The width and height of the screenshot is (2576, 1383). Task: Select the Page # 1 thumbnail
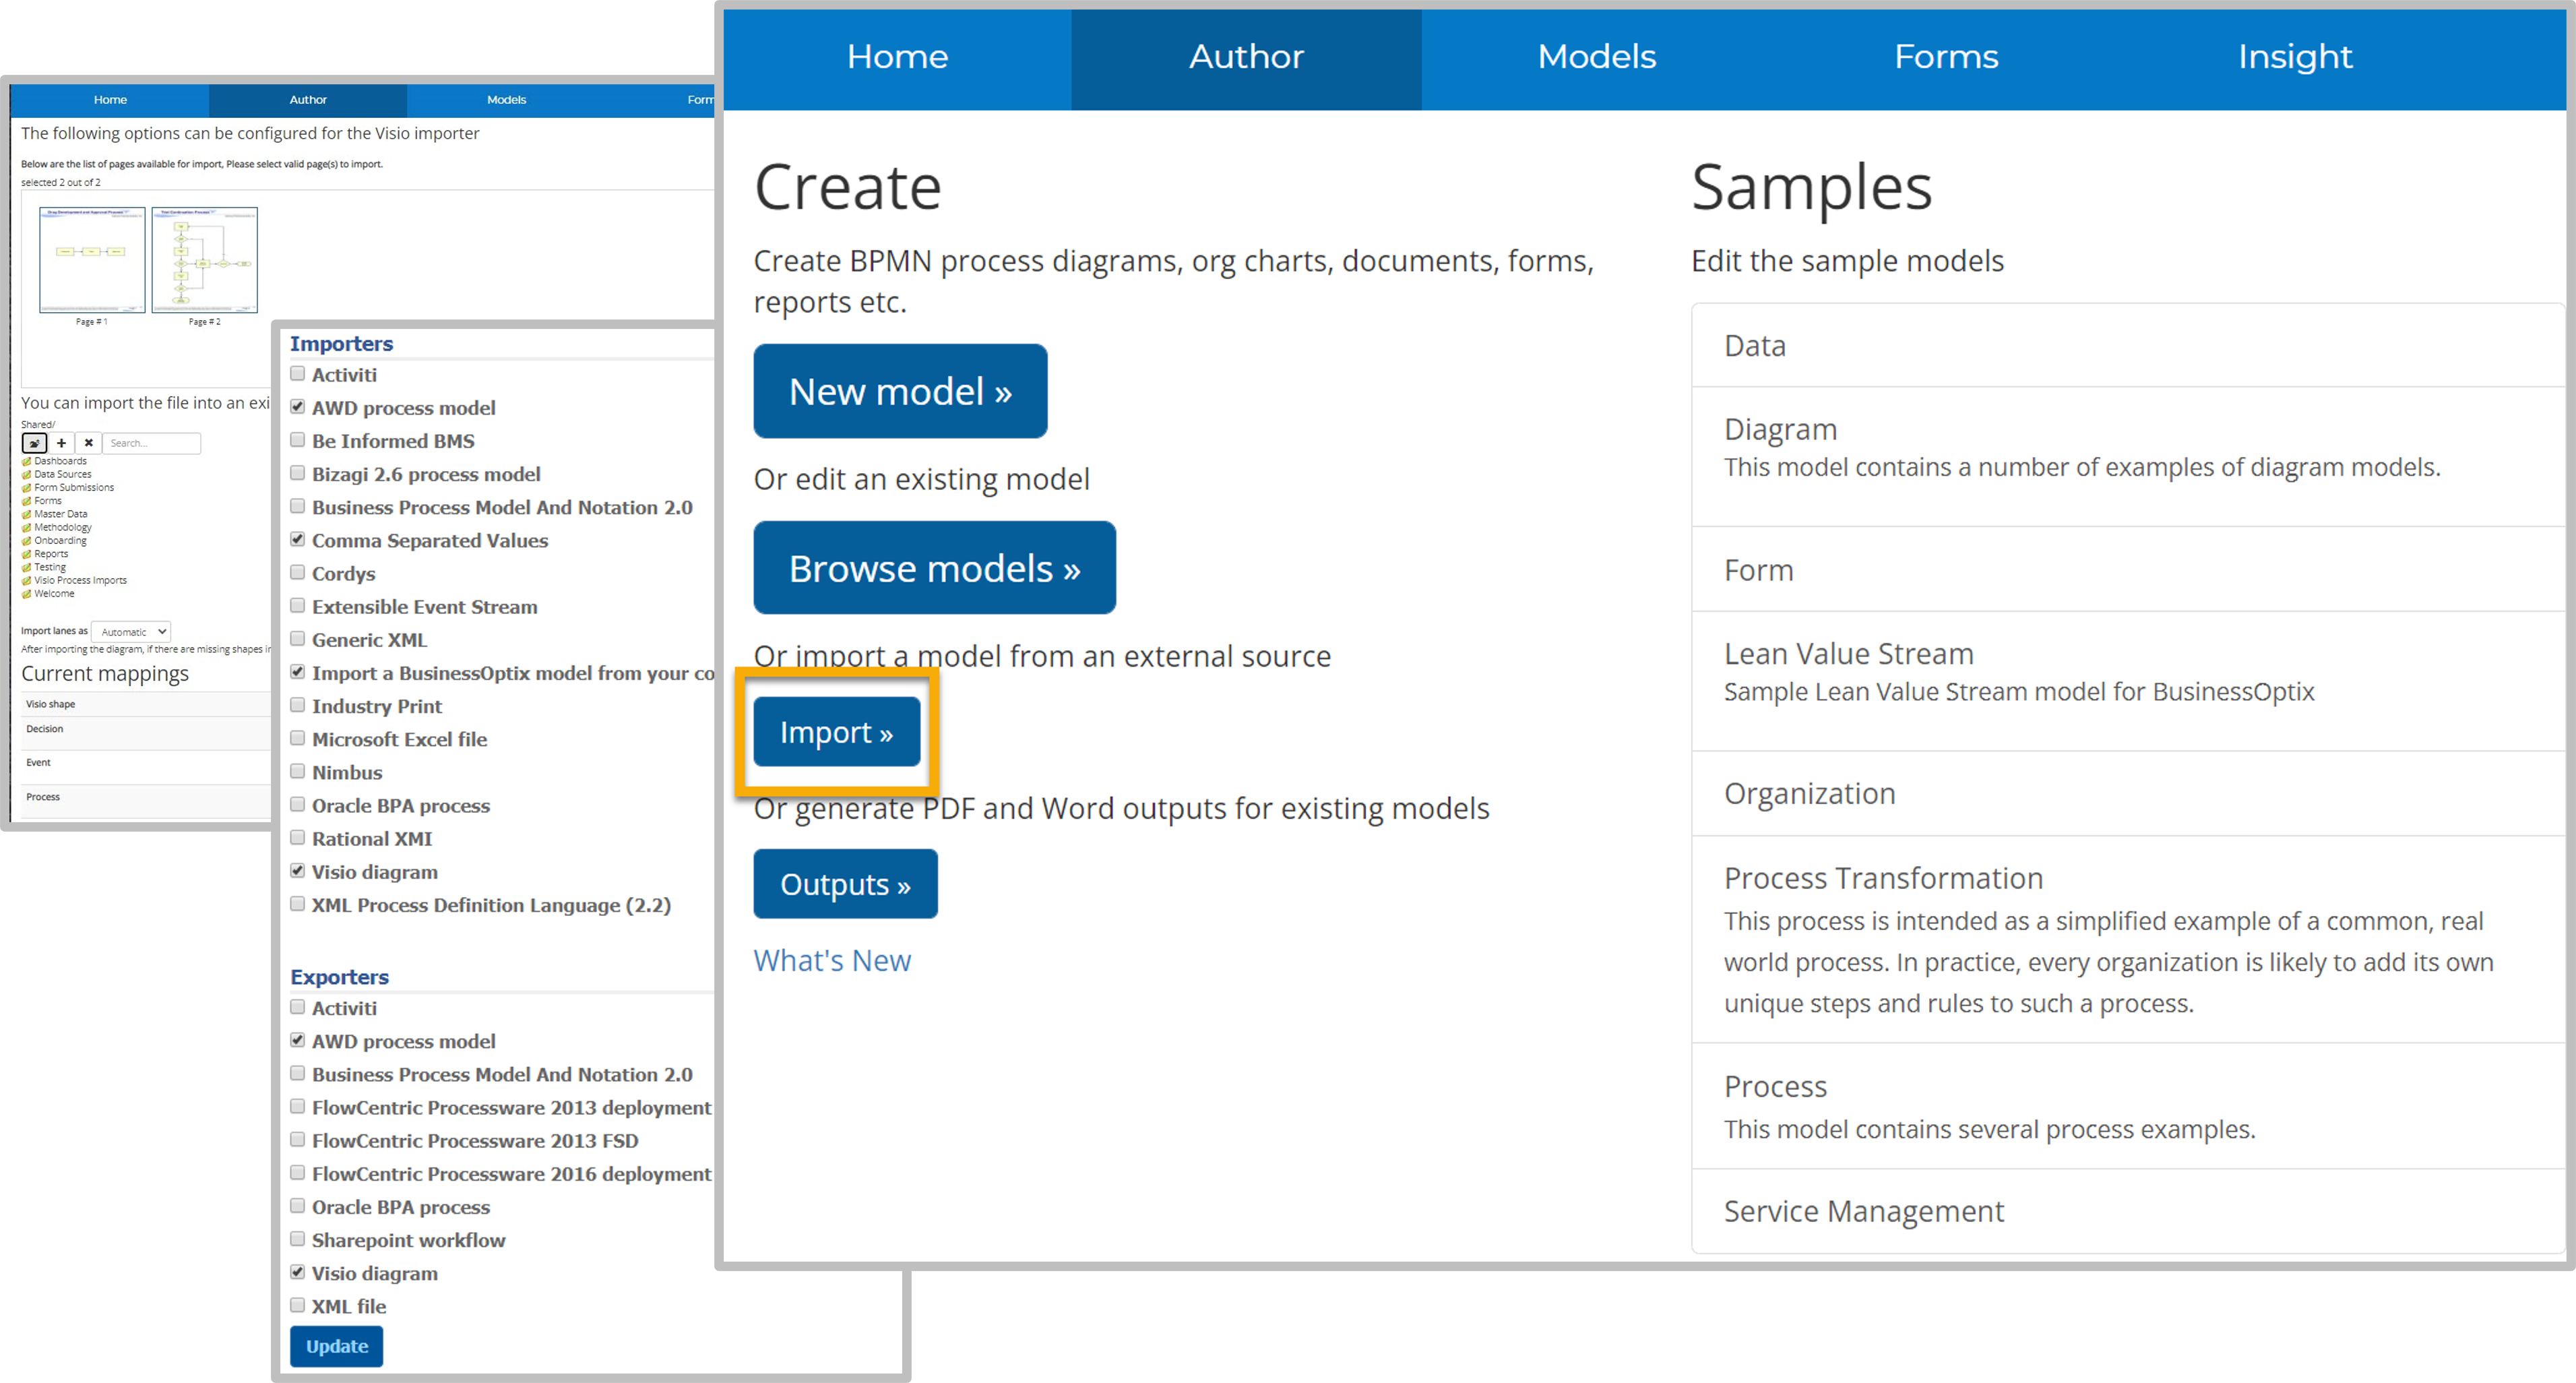(x=92, y=260)
